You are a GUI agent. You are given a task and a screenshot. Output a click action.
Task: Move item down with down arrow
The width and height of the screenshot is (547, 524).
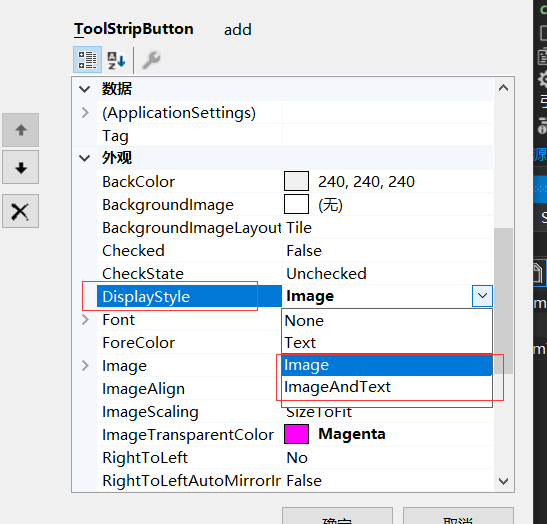coord(21,167)
